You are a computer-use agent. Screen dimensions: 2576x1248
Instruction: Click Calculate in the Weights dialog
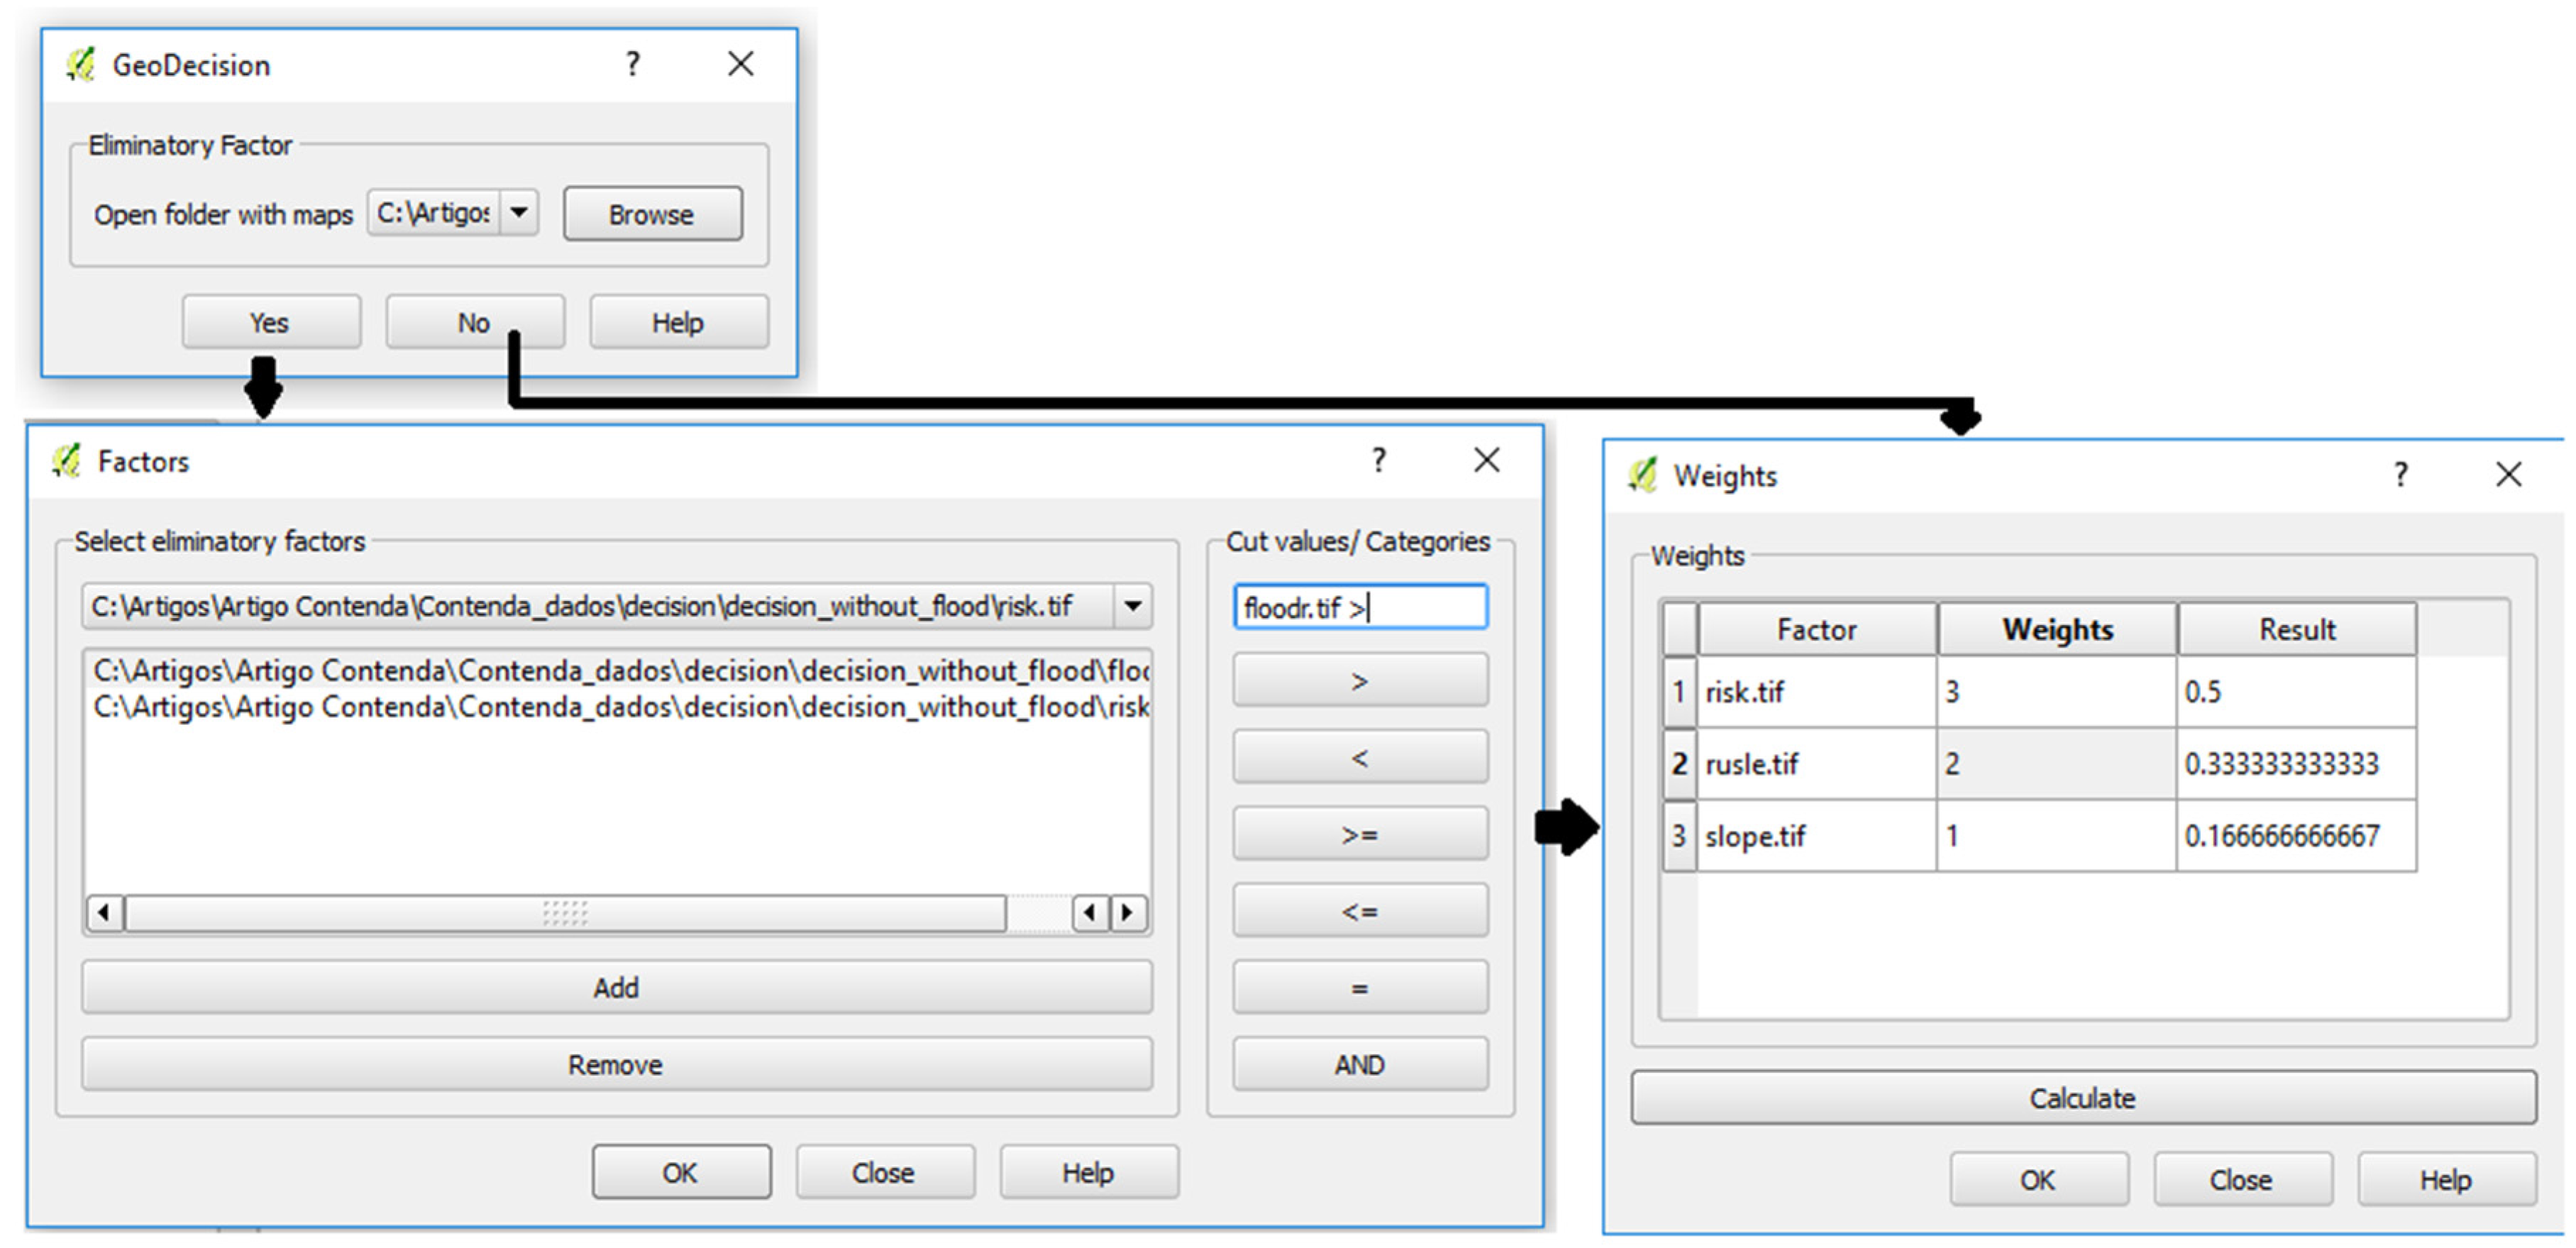[2084, 1098]
